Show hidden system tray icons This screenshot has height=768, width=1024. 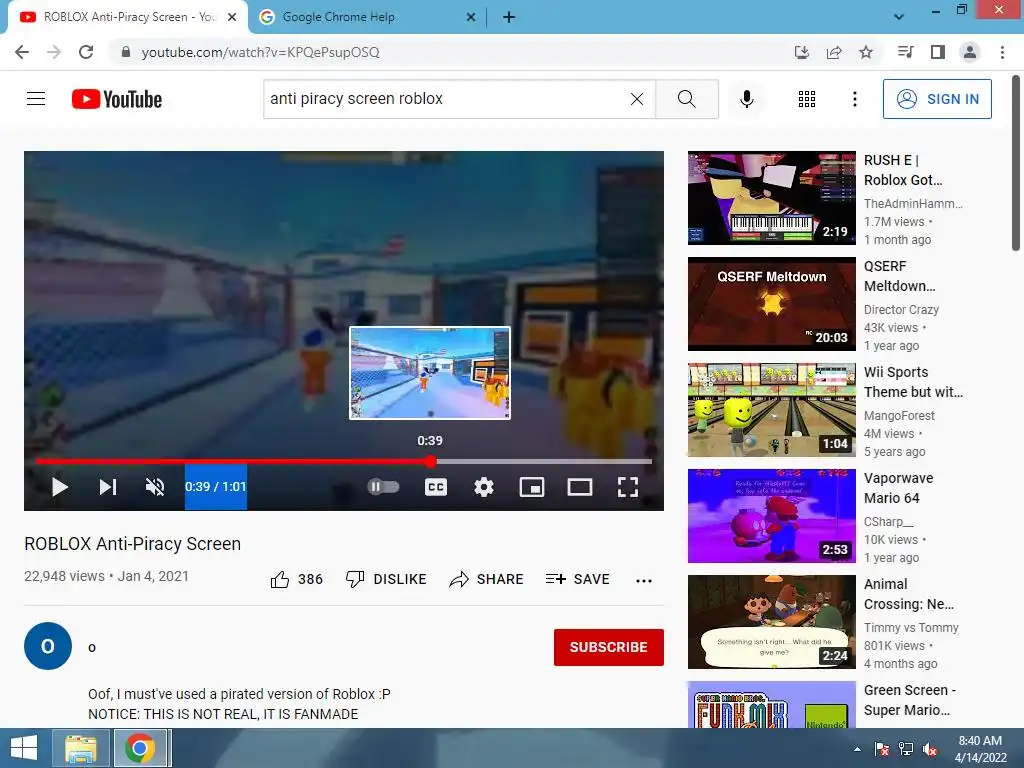coord(857,749)
